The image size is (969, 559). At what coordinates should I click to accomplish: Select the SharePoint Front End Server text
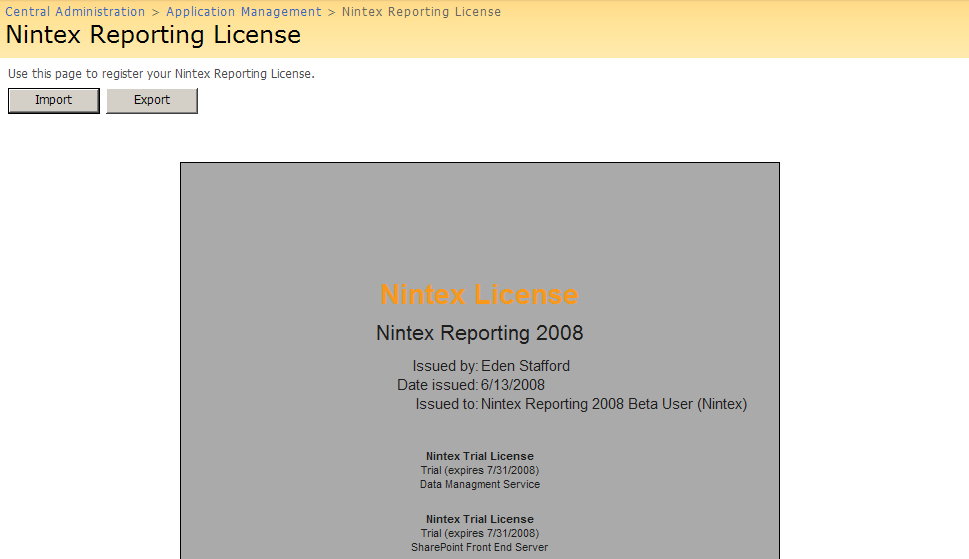[479, 547]
